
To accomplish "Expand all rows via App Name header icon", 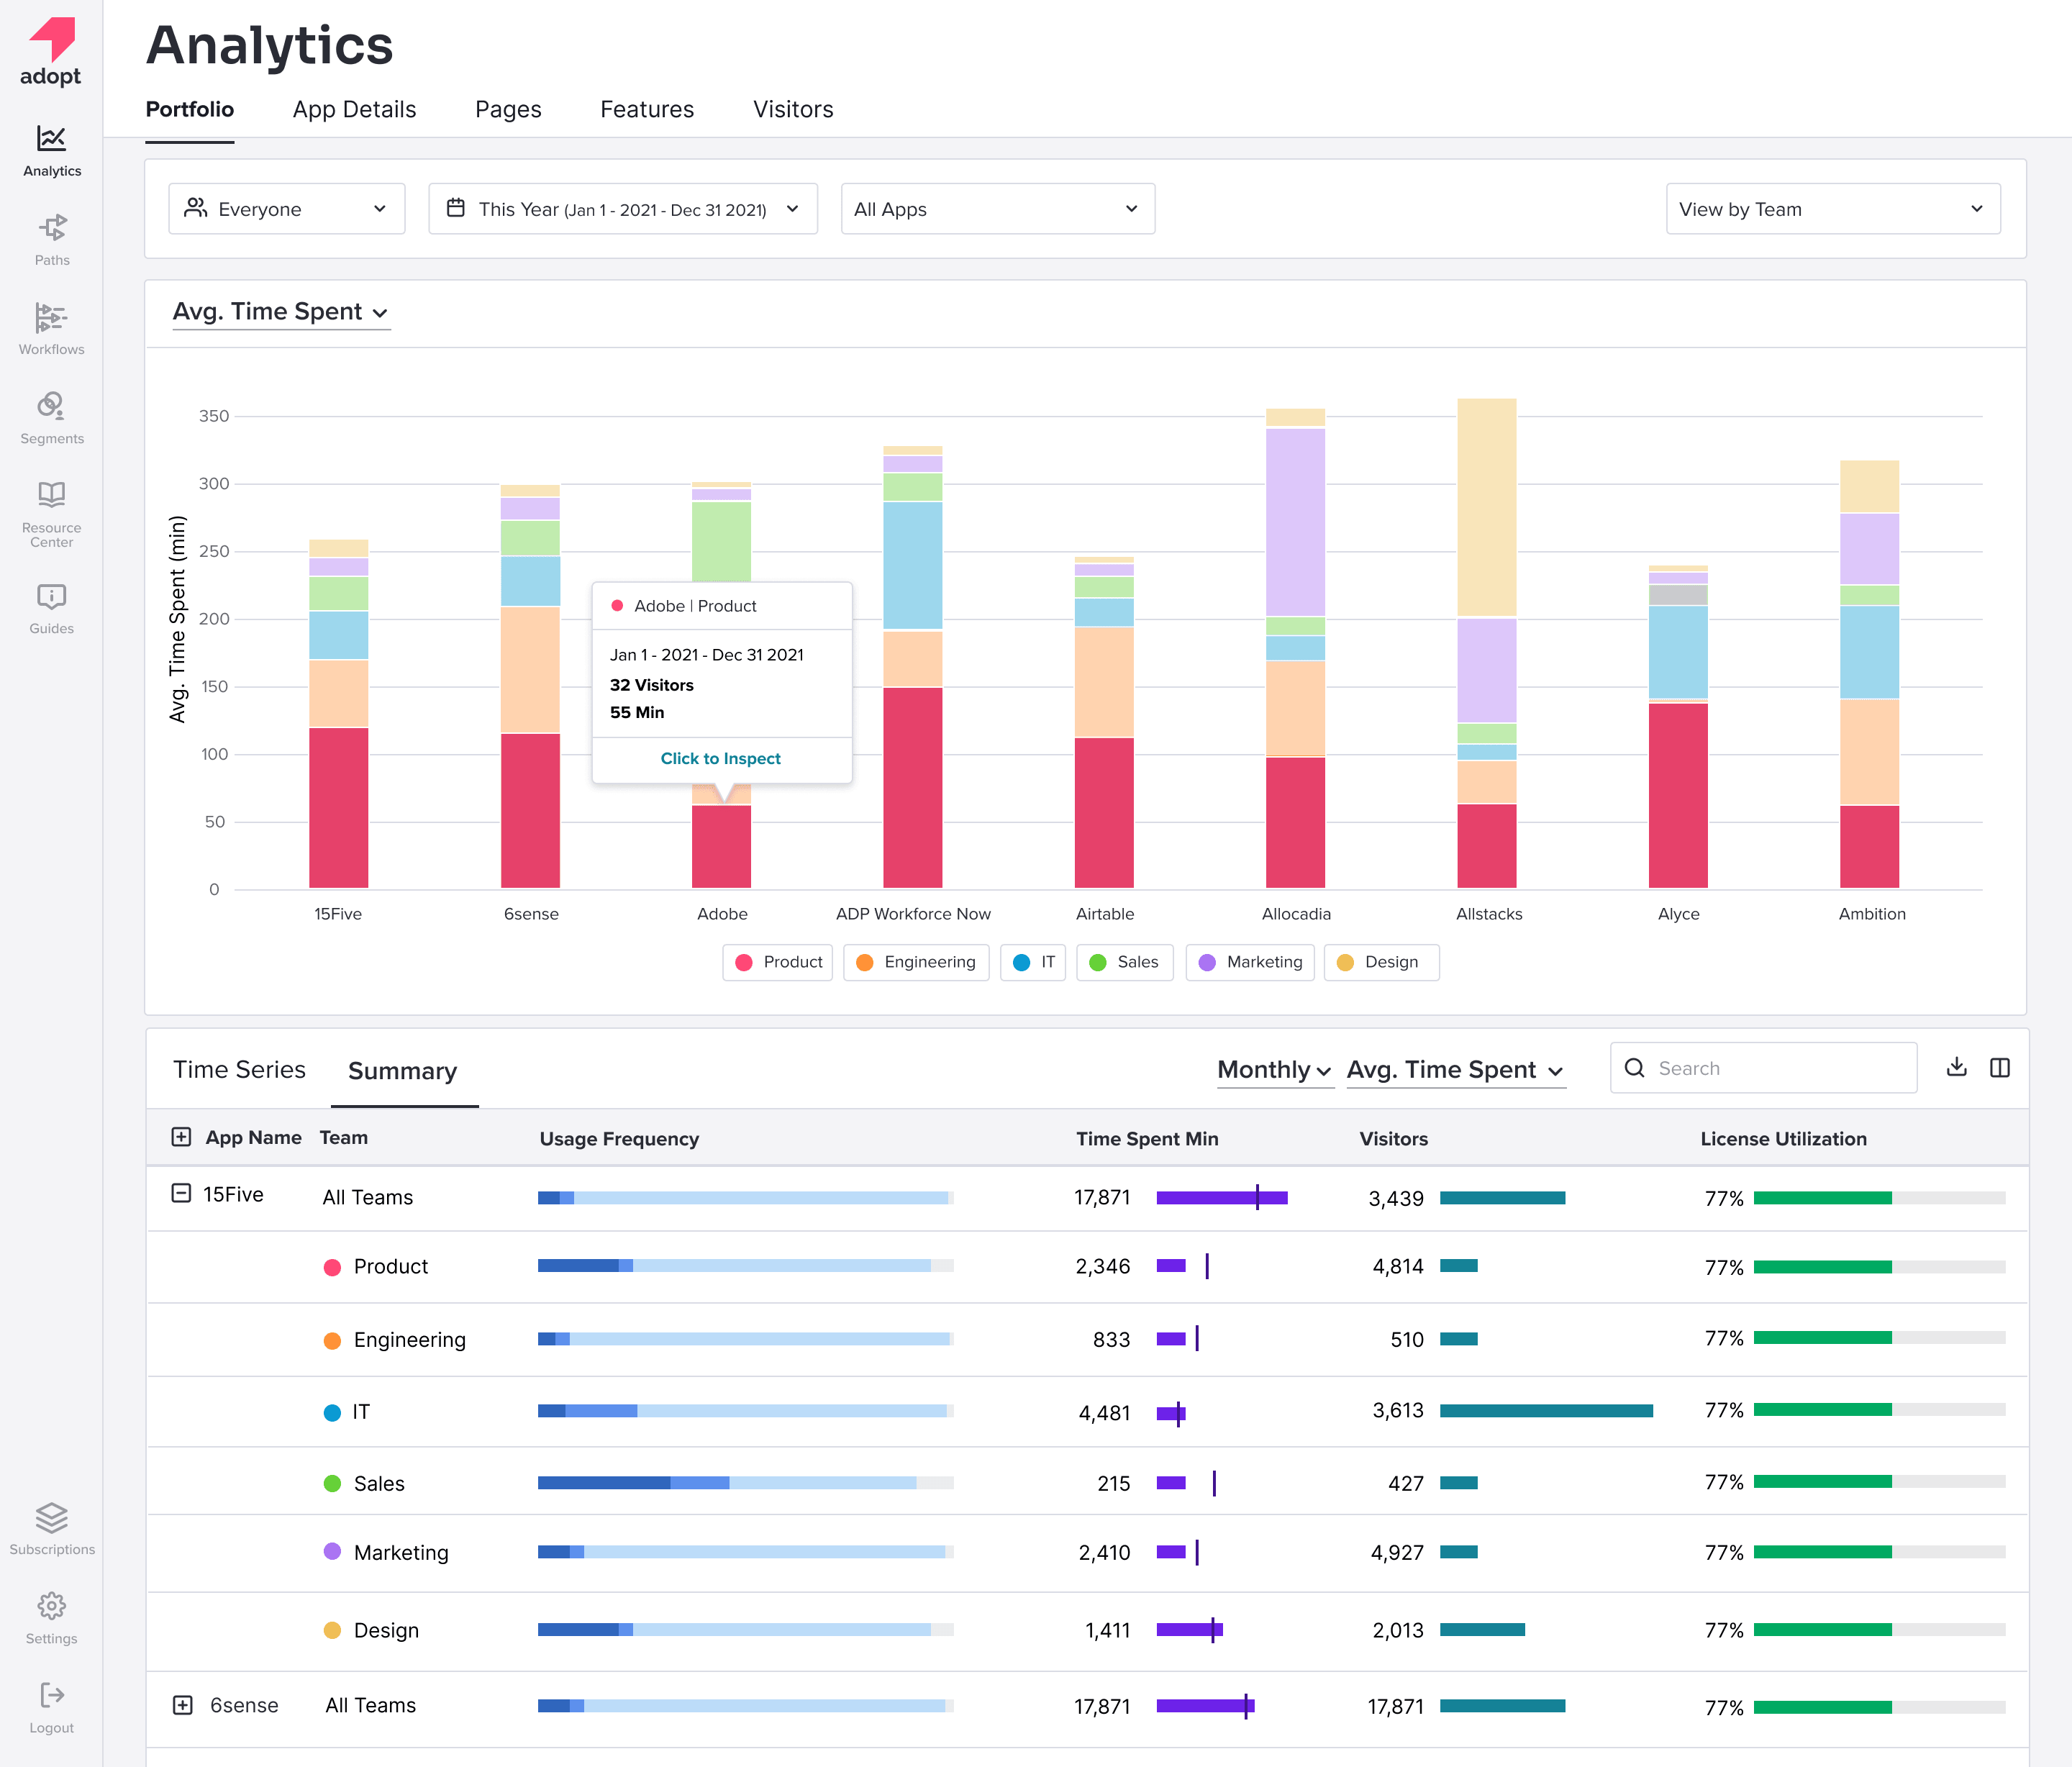I will click(x=181, y=1137).
